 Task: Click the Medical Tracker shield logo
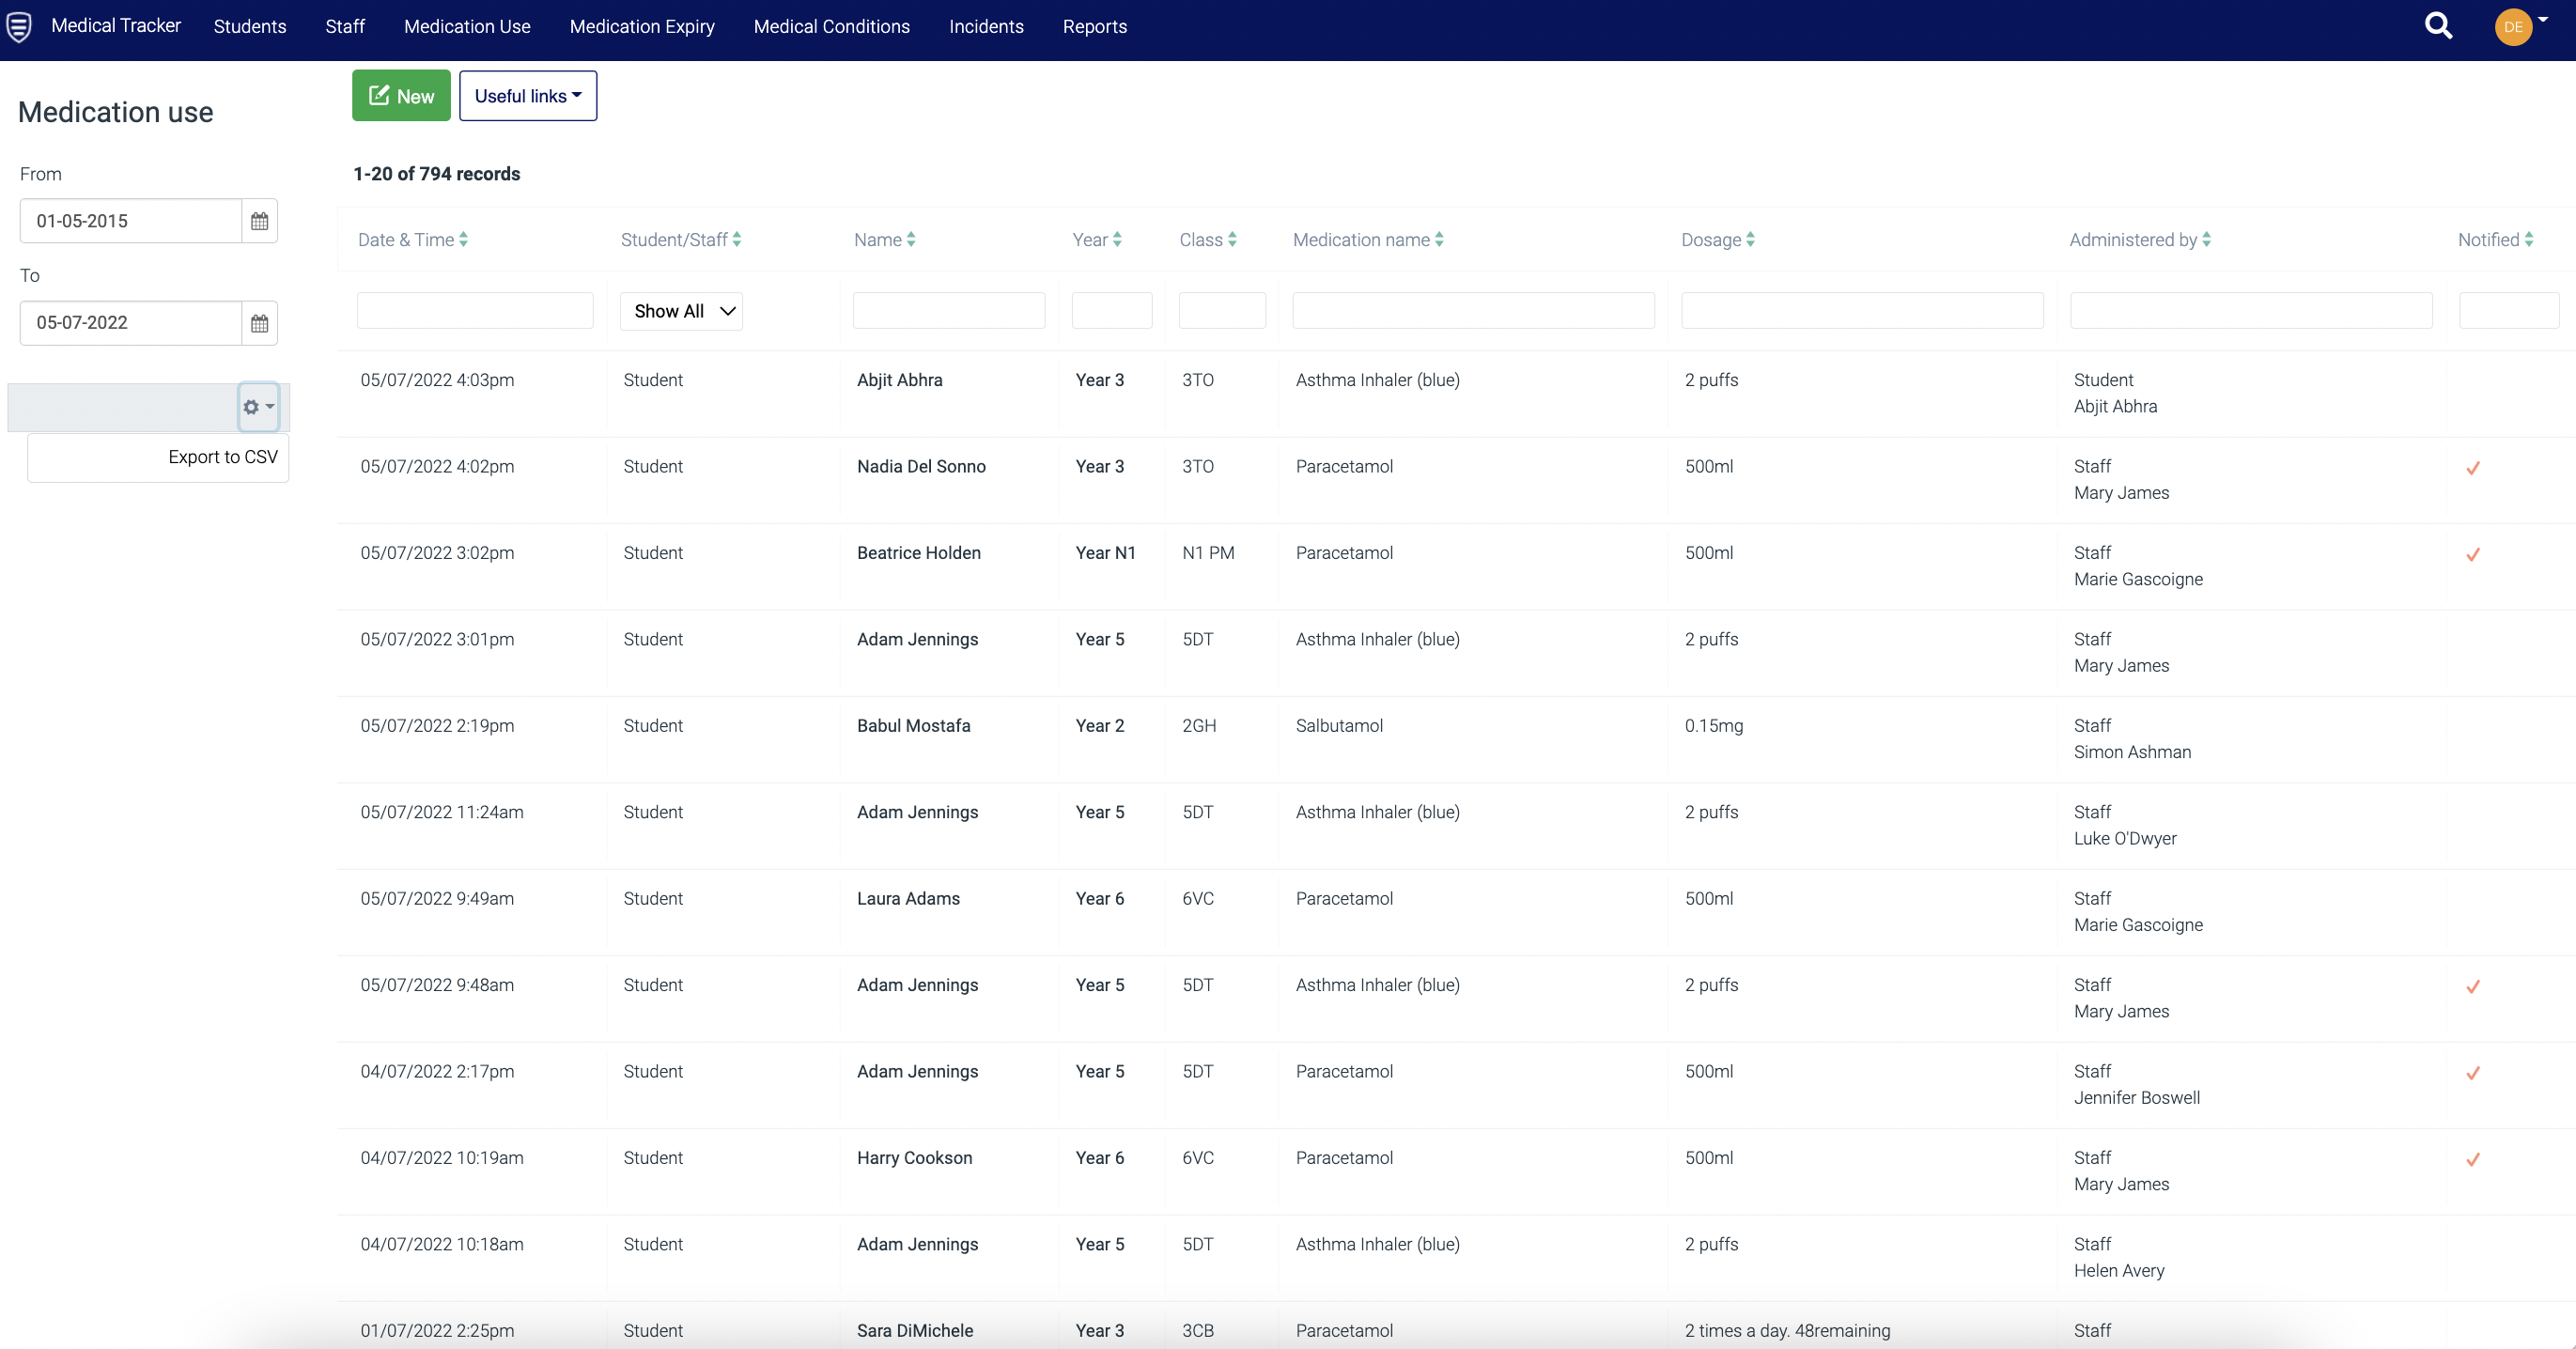[x=19, y=27]
